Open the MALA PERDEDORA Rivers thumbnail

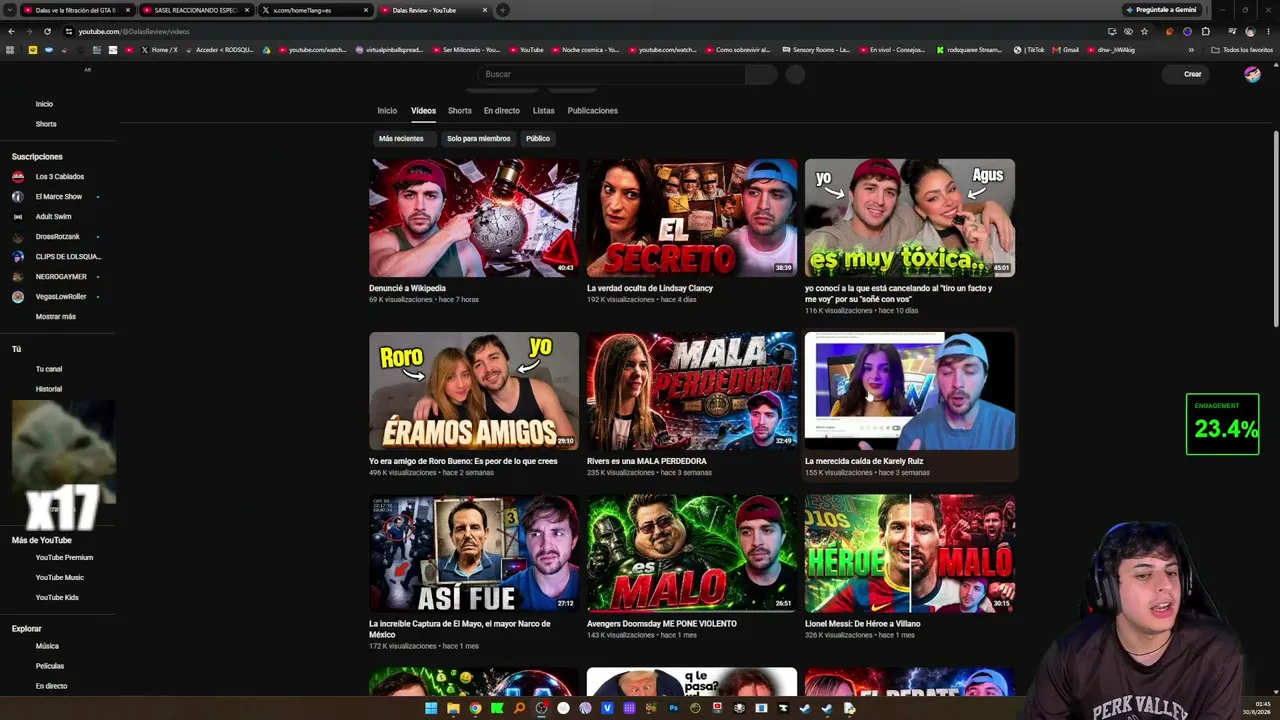[692, 391]
